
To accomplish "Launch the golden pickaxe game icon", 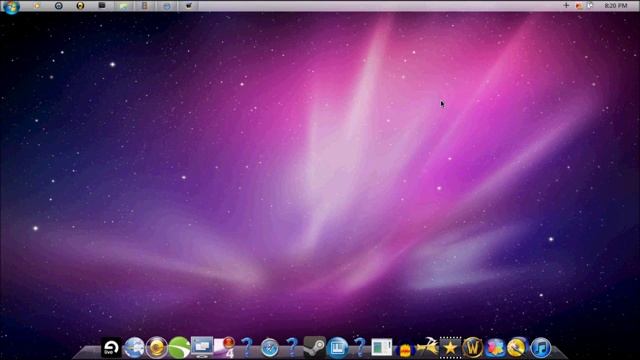I will click(427, 347).
